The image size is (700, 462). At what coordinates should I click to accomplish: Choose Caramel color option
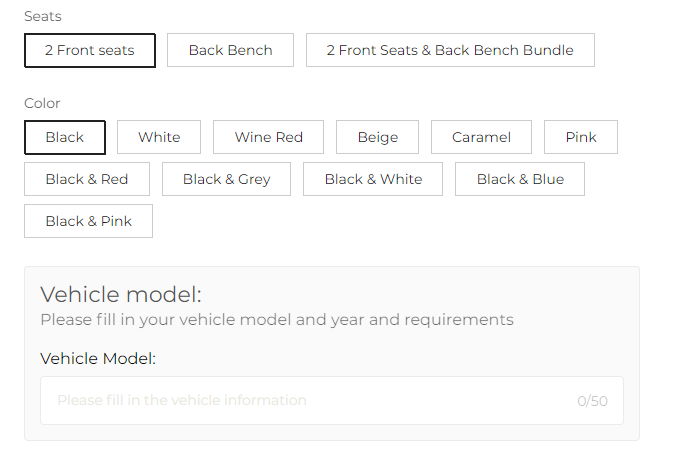[x=481, y=137]
